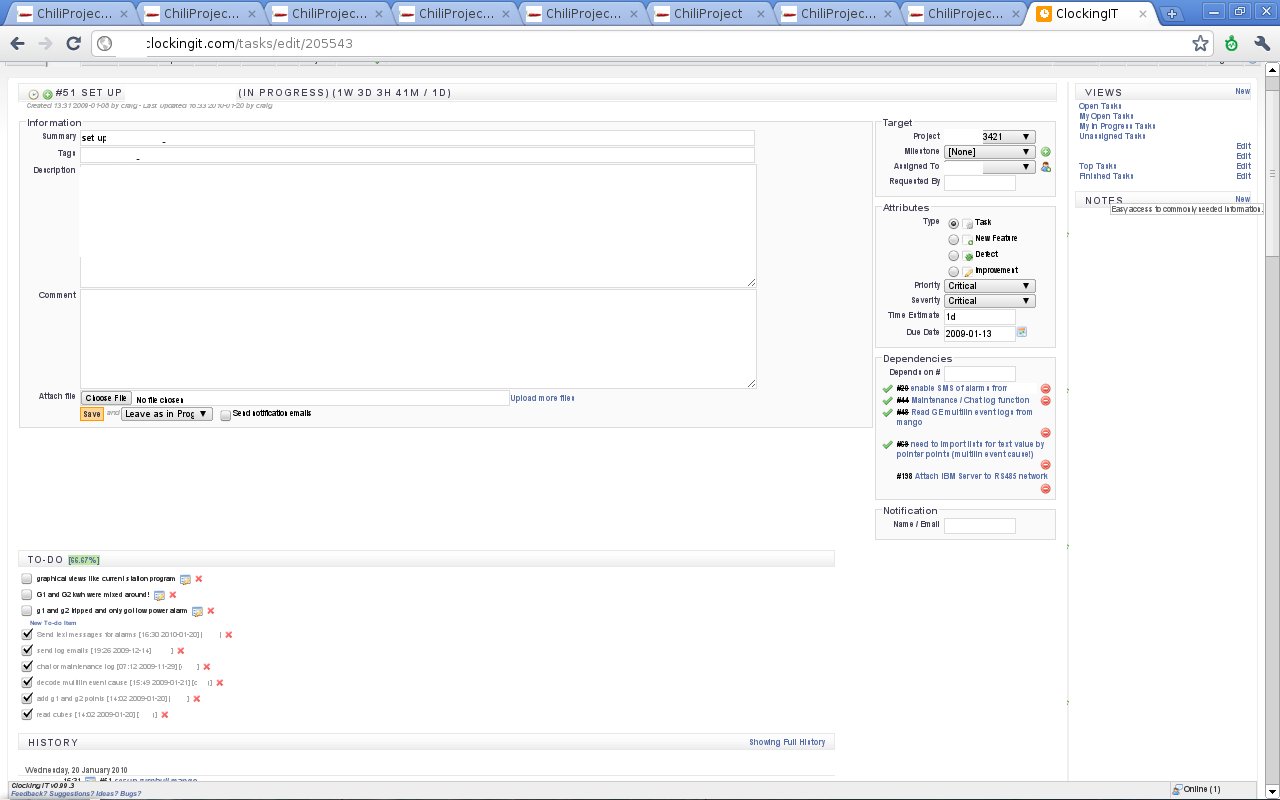Viewport: 1280px width, 800px height.
Task: Click the green extension icon beside the star
Action: coord(1232,44)
